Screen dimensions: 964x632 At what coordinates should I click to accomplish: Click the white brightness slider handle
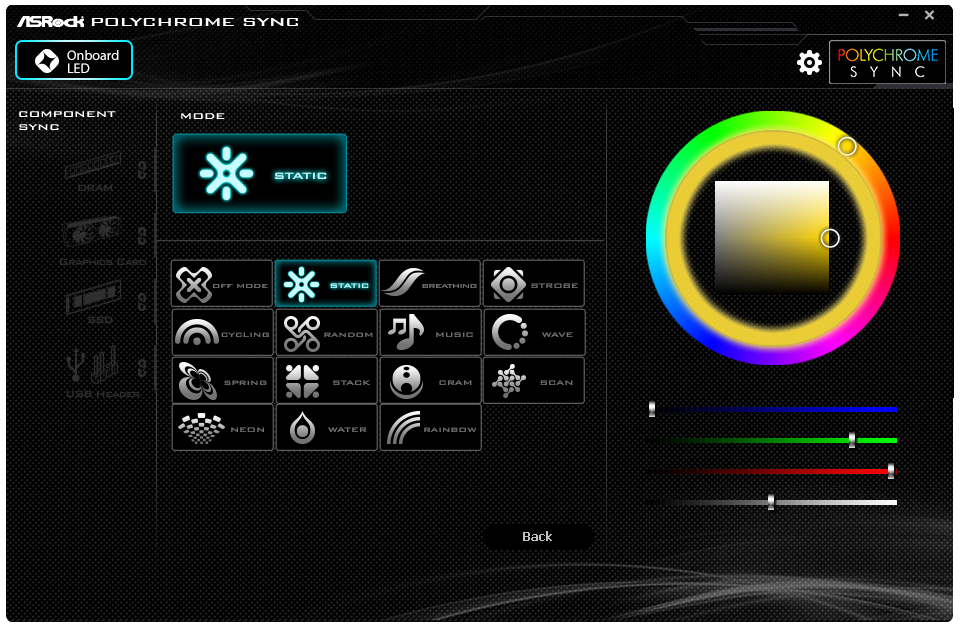pyautogui.click(x=771, y=502)
